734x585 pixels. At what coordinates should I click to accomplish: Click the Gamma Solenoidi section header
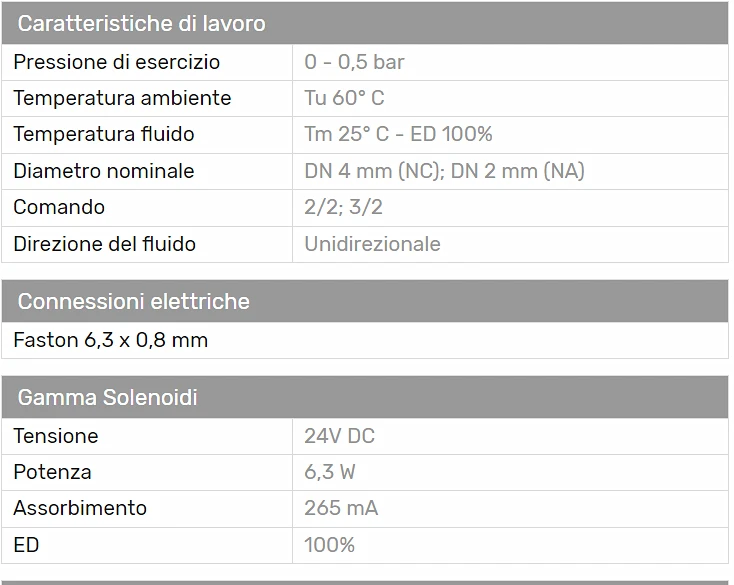(365, 397)
